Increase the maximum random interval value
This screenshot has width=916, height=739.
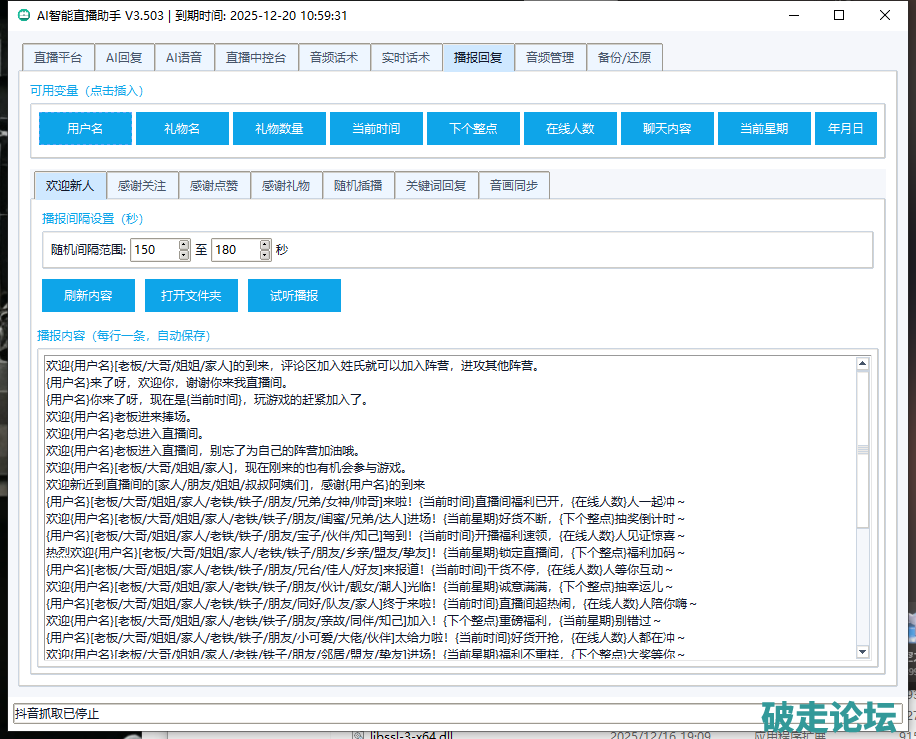265,244
